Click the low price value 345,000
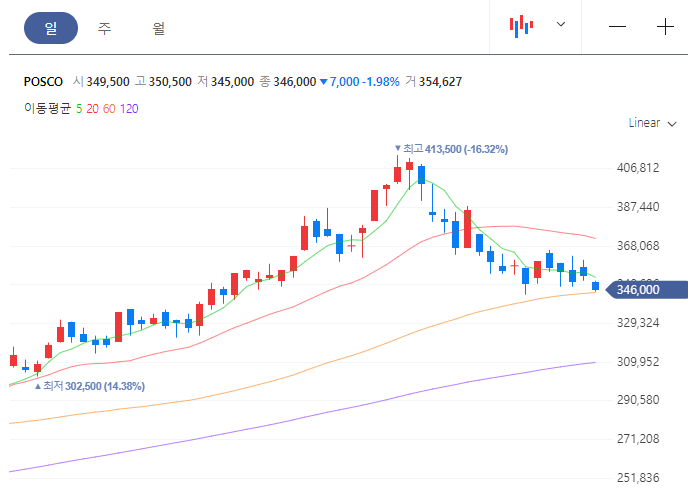Image resolution: width=688 pixels, height=496 pixels. [x=233, y=82]
